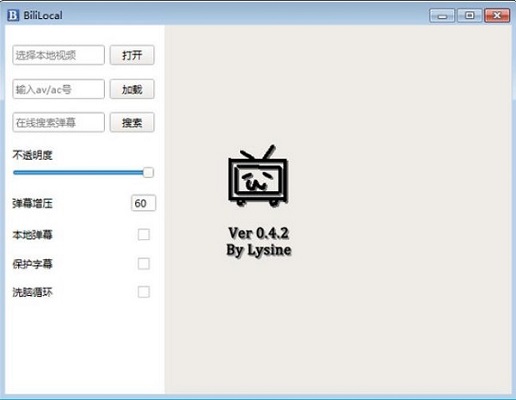The image size is (516, 400).
Task: Close the BiliLocal window
Action: (x=497, y=16)
